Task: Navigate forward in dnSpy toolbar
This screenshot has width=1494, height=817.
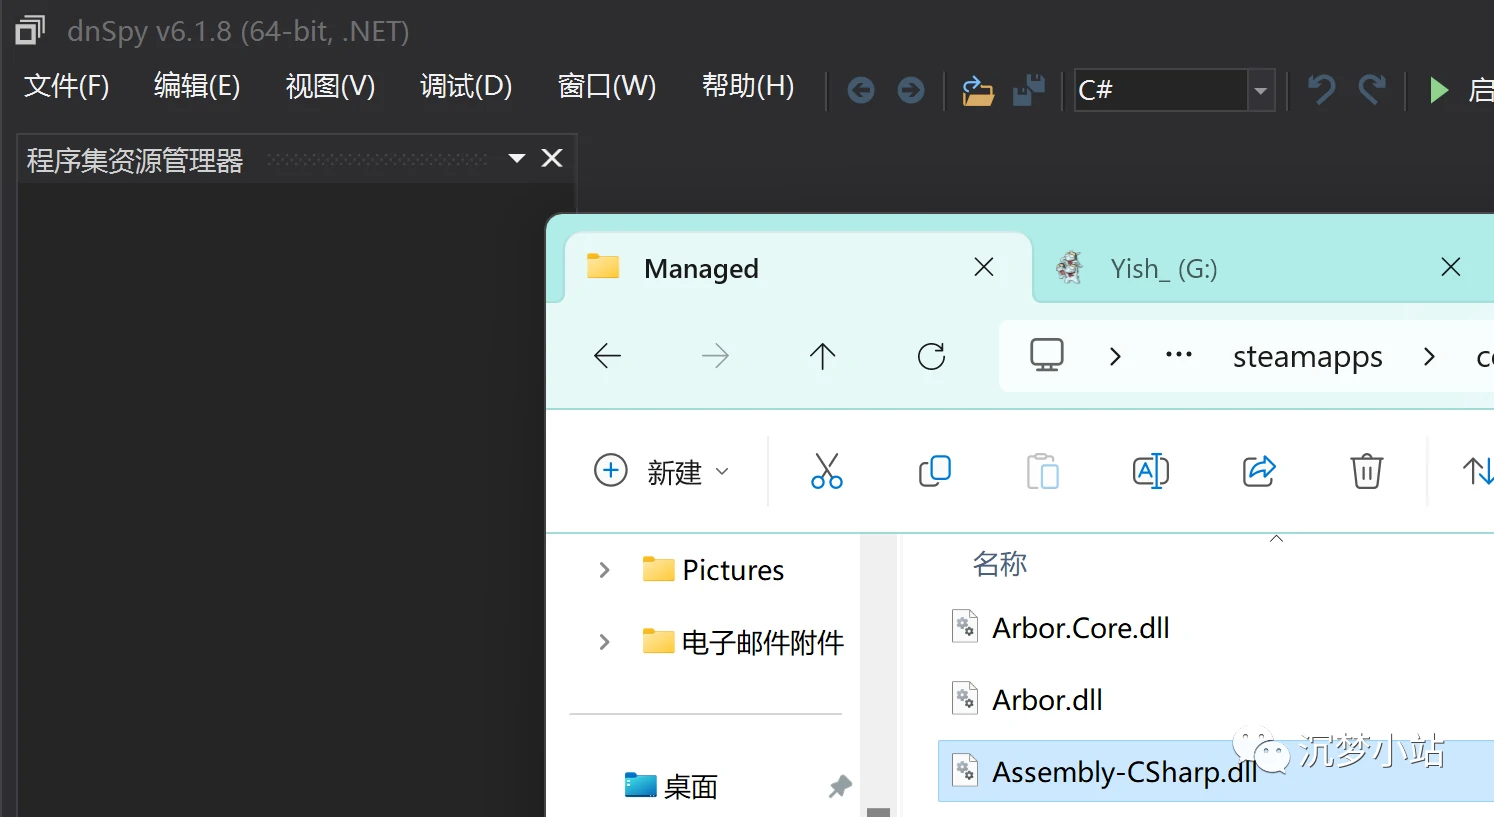Action: coord(911,91)
